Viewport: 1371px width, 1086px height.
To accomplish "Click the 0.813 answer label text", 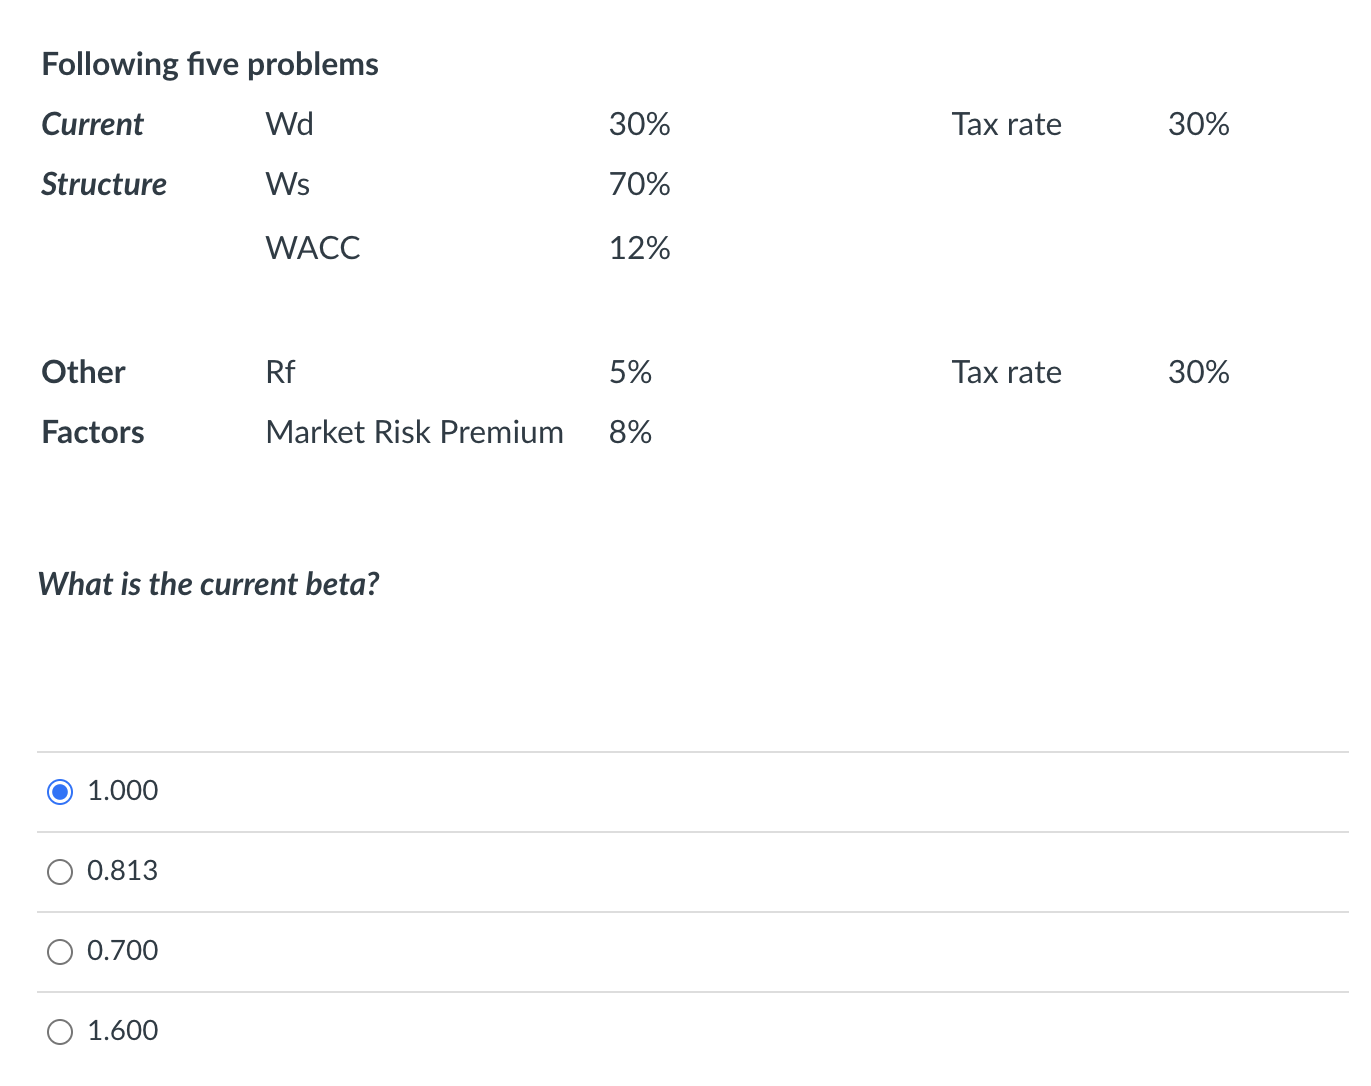I will click(122, 871).
